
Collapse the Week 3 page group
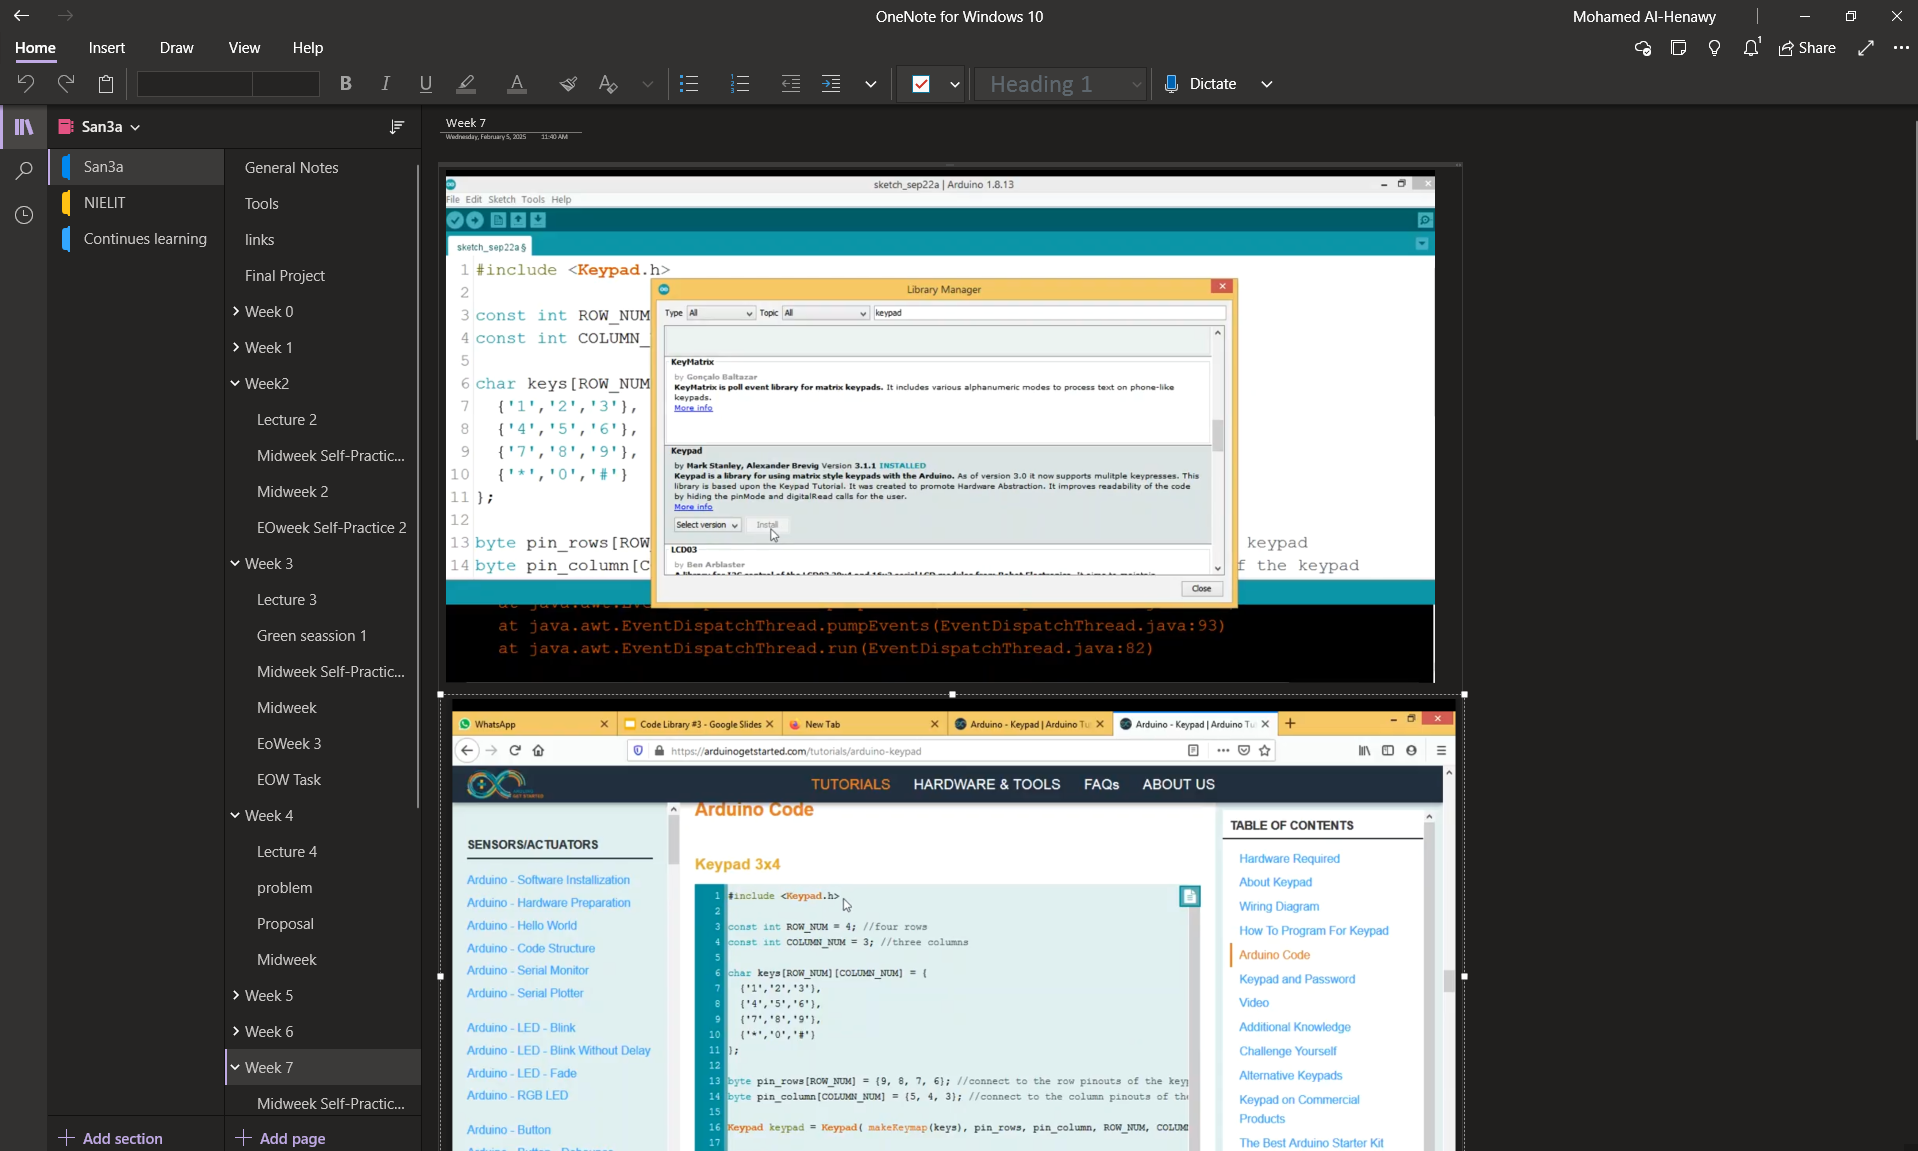tap(236, 563)
